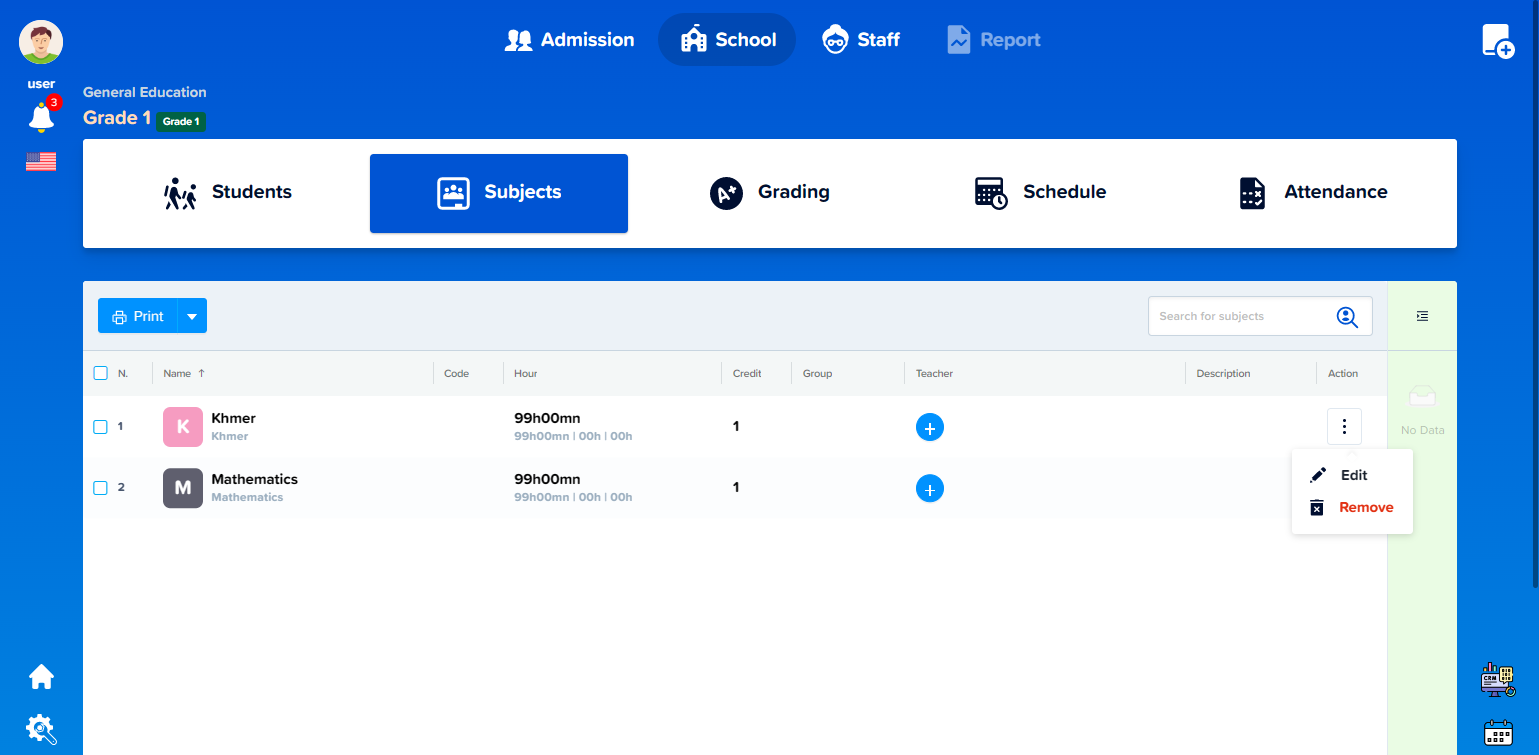Click the add document icon top-right
1539x755 pixels.
tap(1497, 41)
